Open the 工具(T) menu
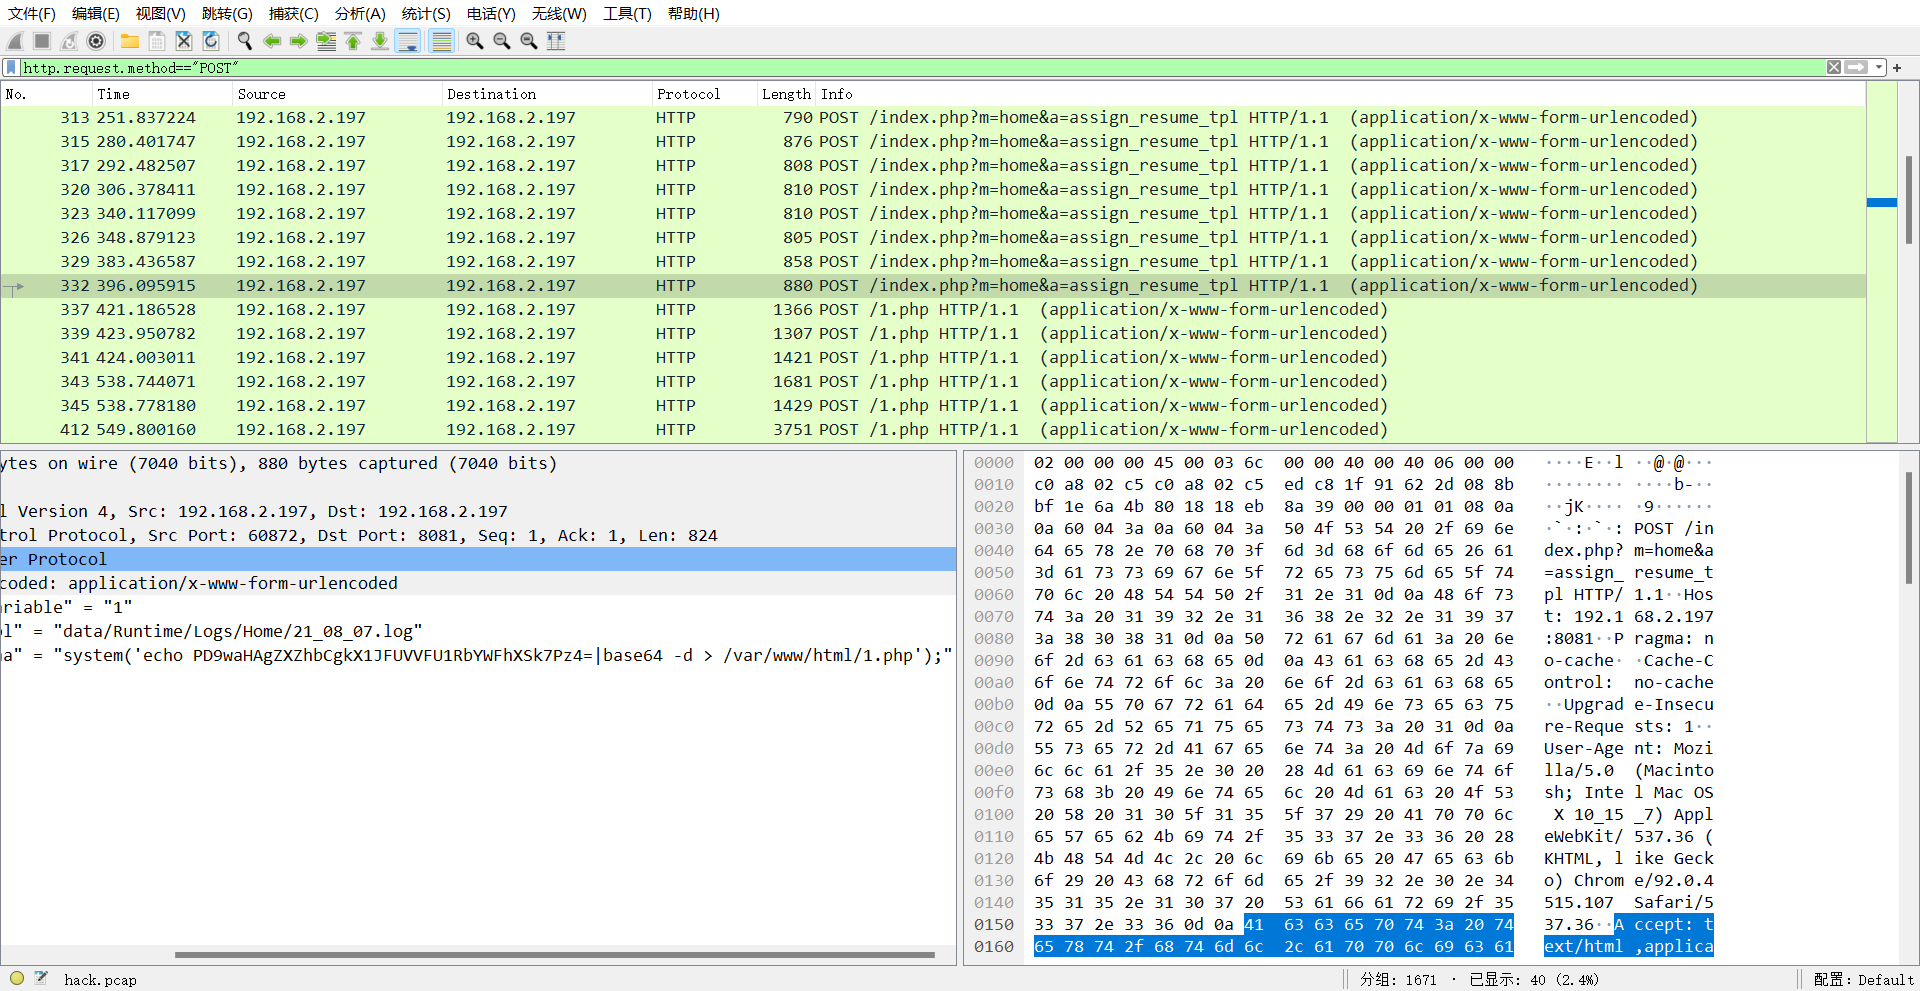This screenshot has height=991, width=1920. [x=627, y=13]
